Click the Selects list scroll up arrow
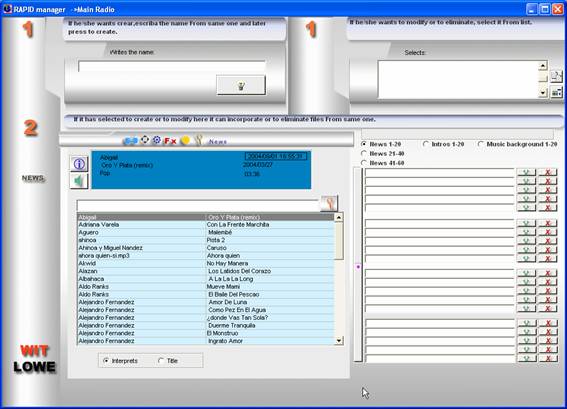The width and height of the screenshot is (567, 409). point(542,66)
